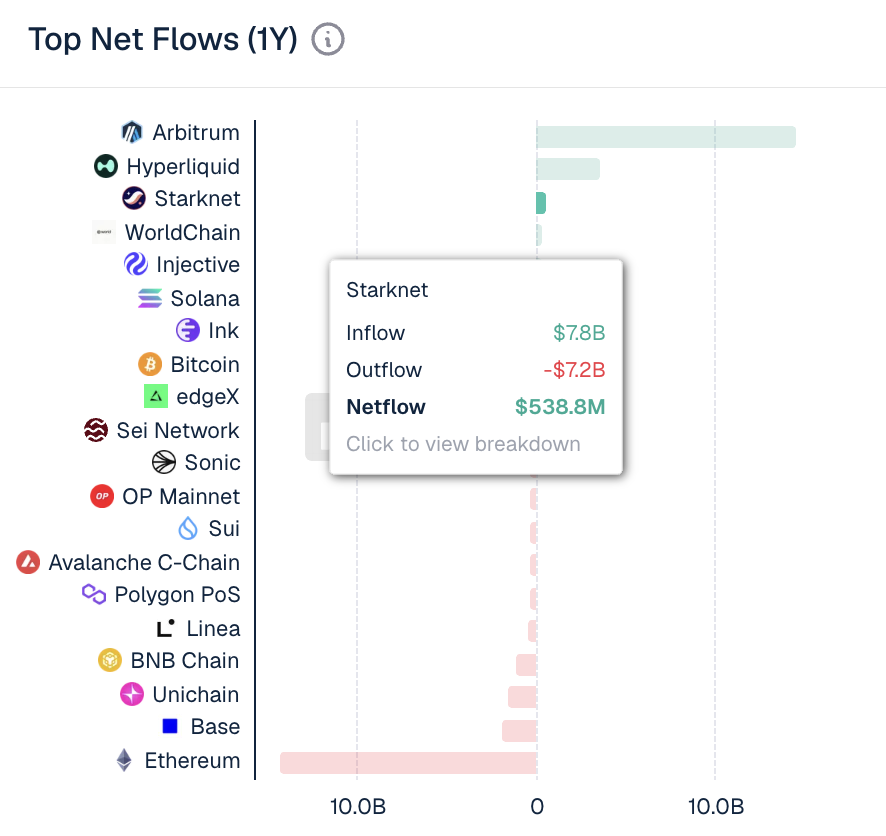Click the Bitcoin label text
This screenshot has width=886, height=836.
point(205,365)
